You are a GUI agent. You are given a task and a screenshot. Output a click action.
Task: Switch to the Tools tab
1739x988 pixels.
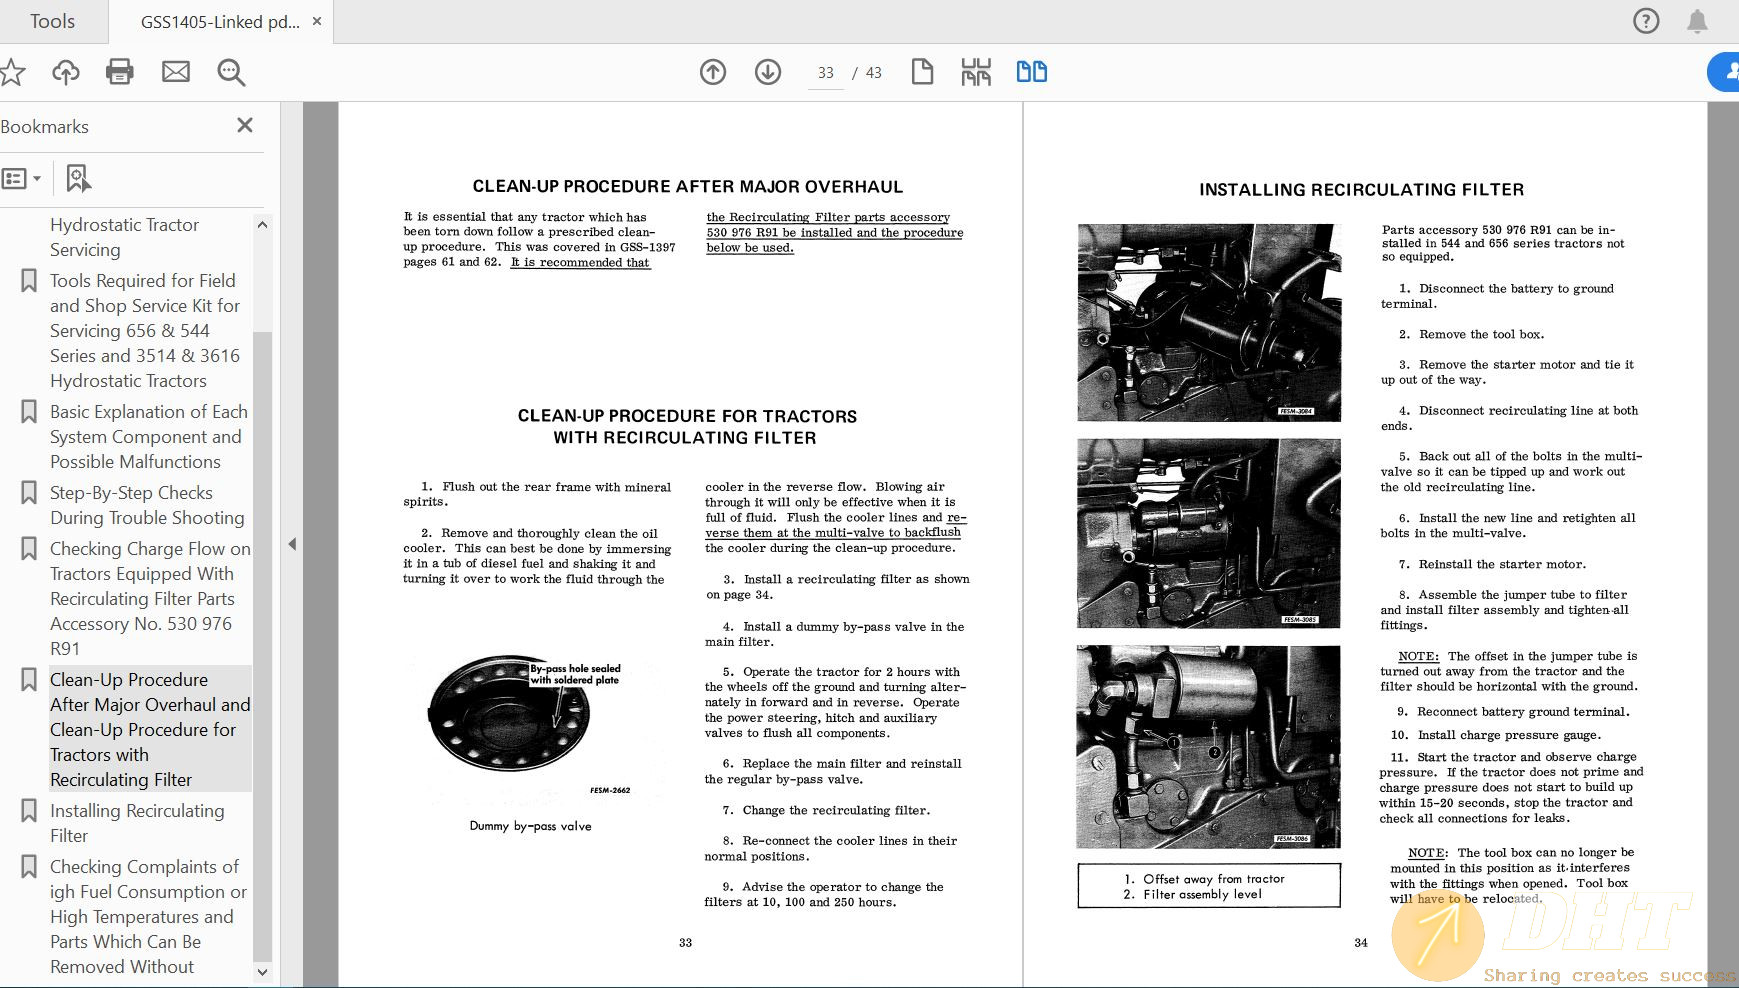[51, 21]
